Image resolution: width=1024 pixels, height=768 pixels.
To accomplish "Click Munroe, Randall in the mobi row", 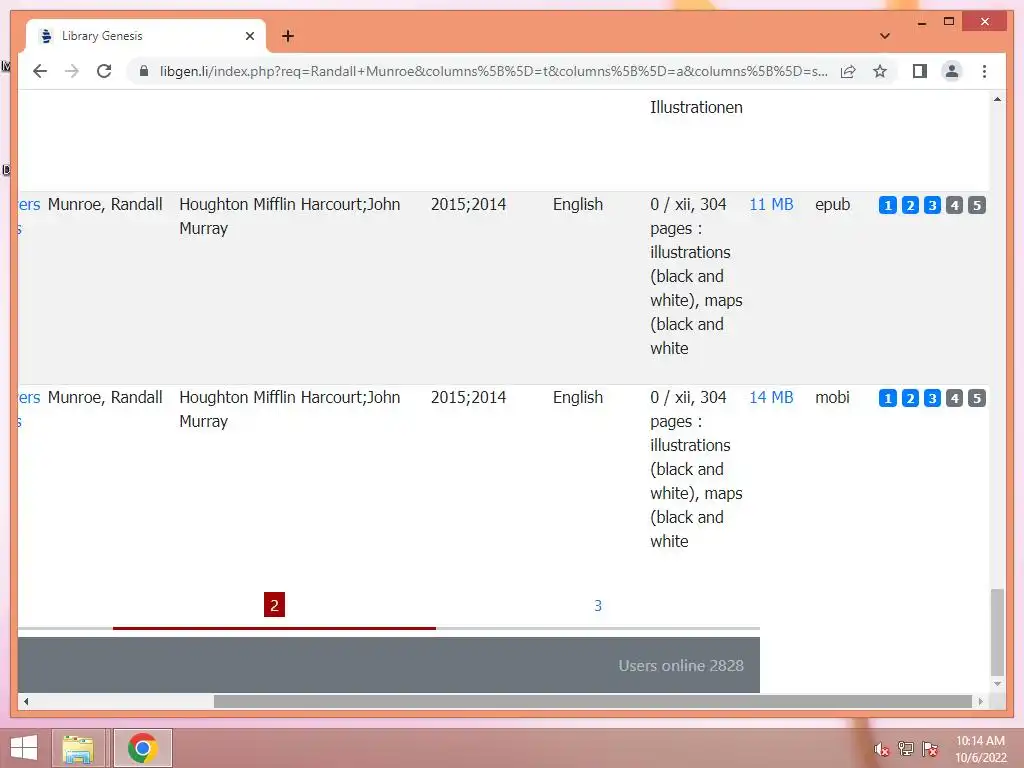I will click(x=105, y=397).
